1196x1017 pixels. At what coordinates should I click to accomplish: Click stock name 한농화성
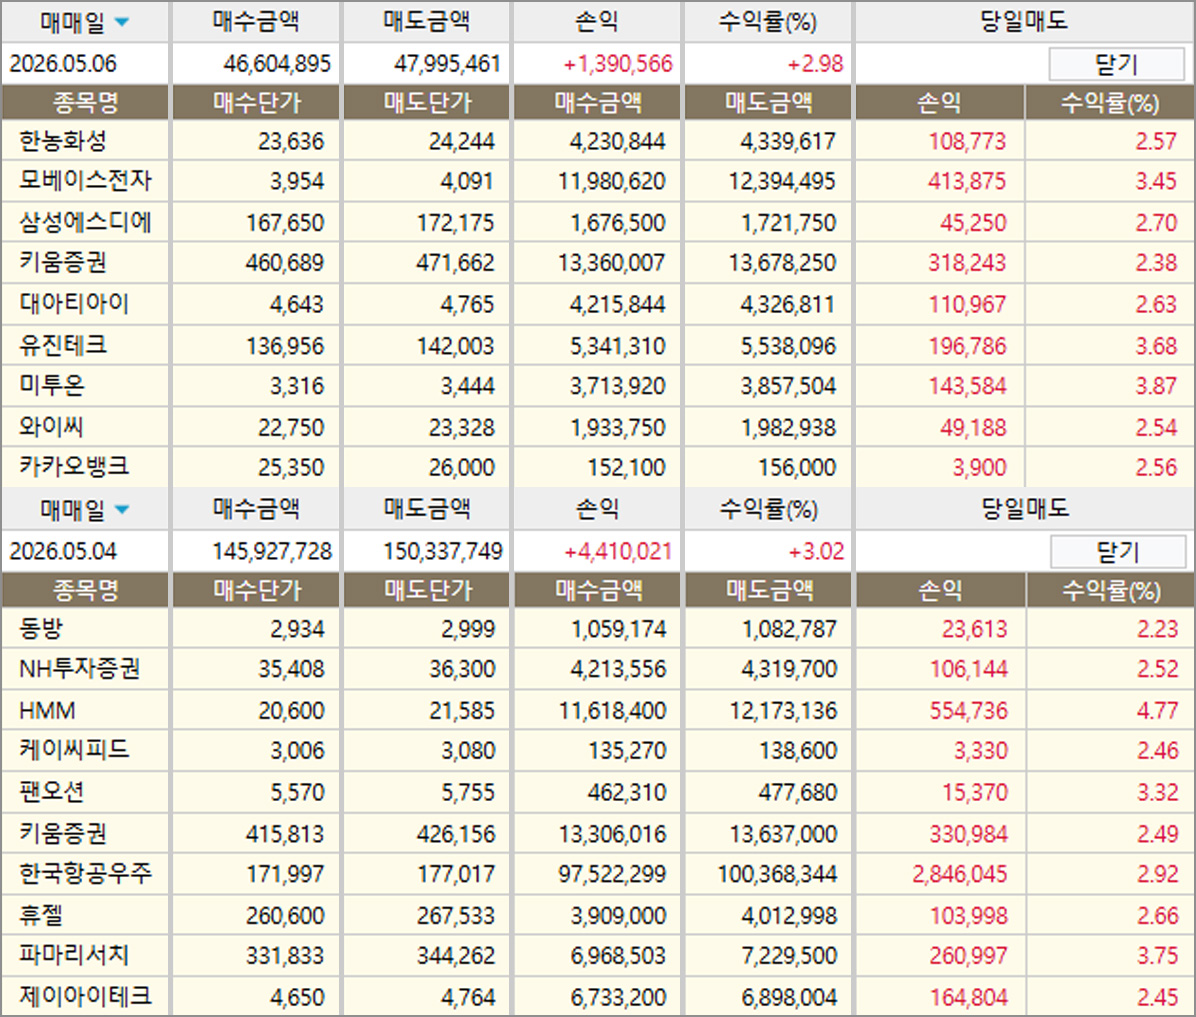[63, 140]
